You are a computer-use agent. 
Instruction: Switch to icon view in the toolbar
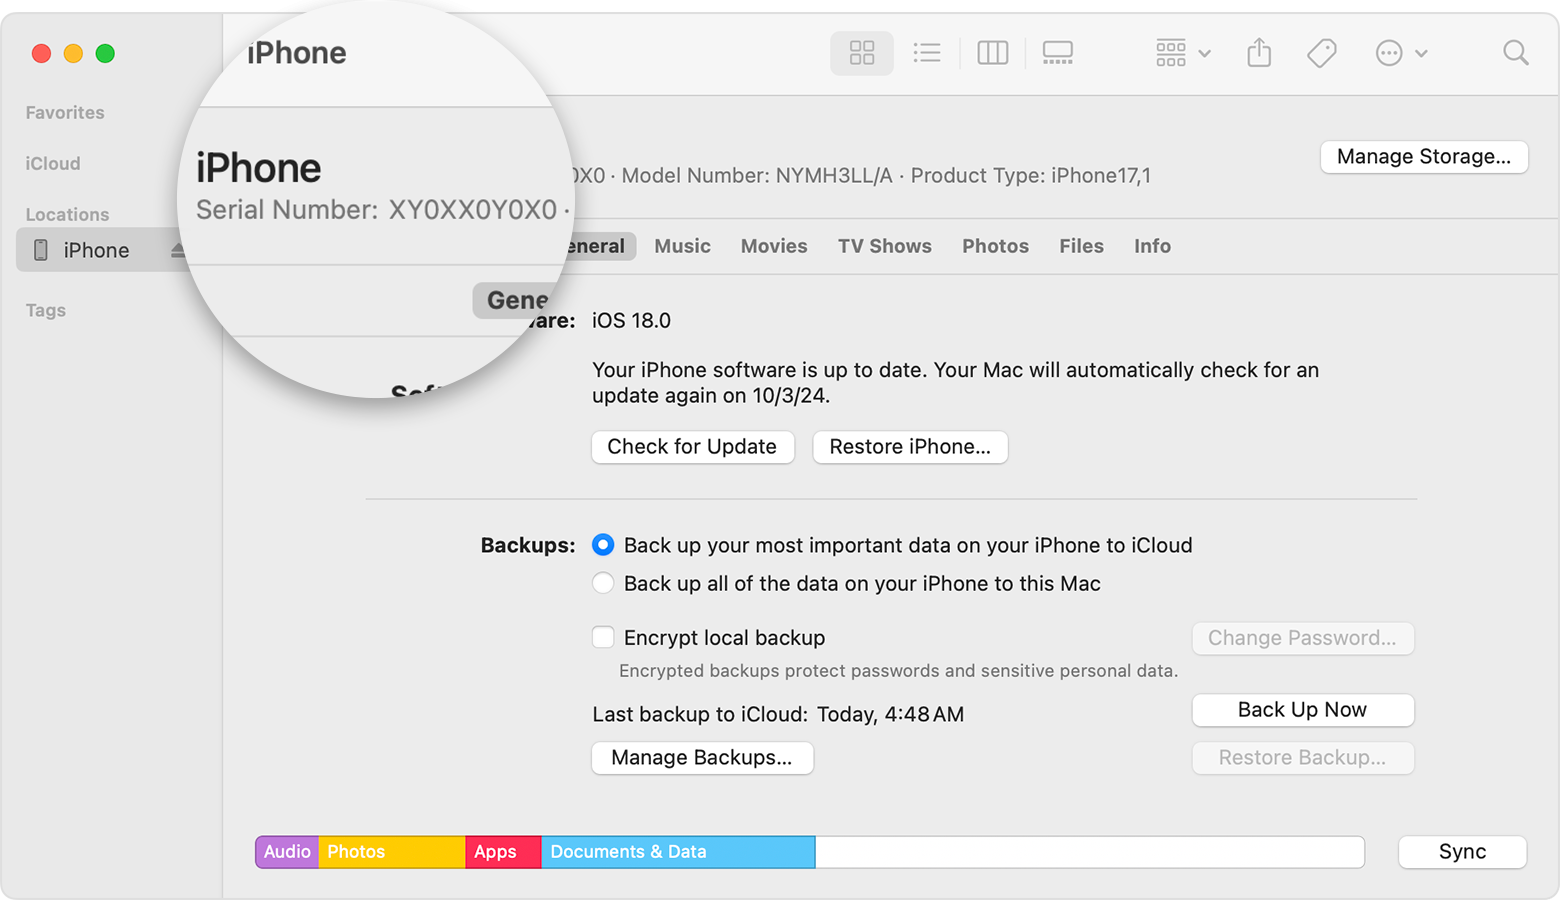click(861, 53)
